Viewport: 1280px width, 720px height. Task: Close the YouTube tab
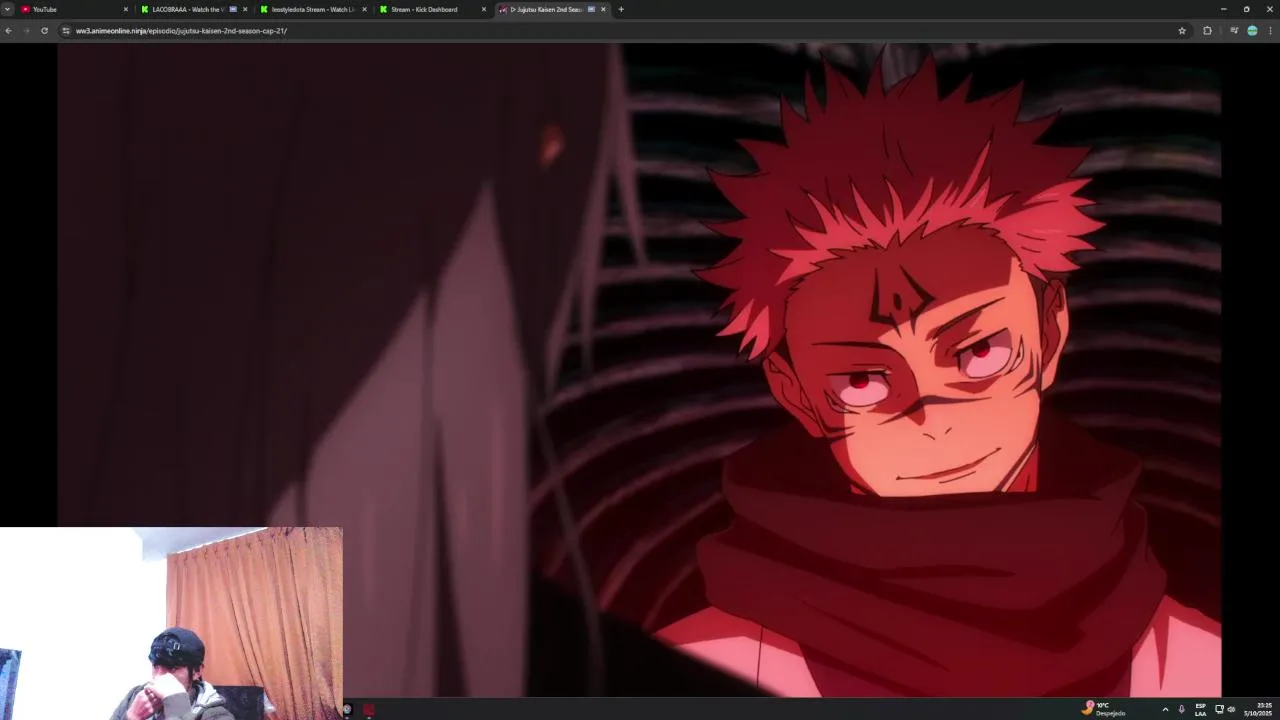[x=126, y=9]
